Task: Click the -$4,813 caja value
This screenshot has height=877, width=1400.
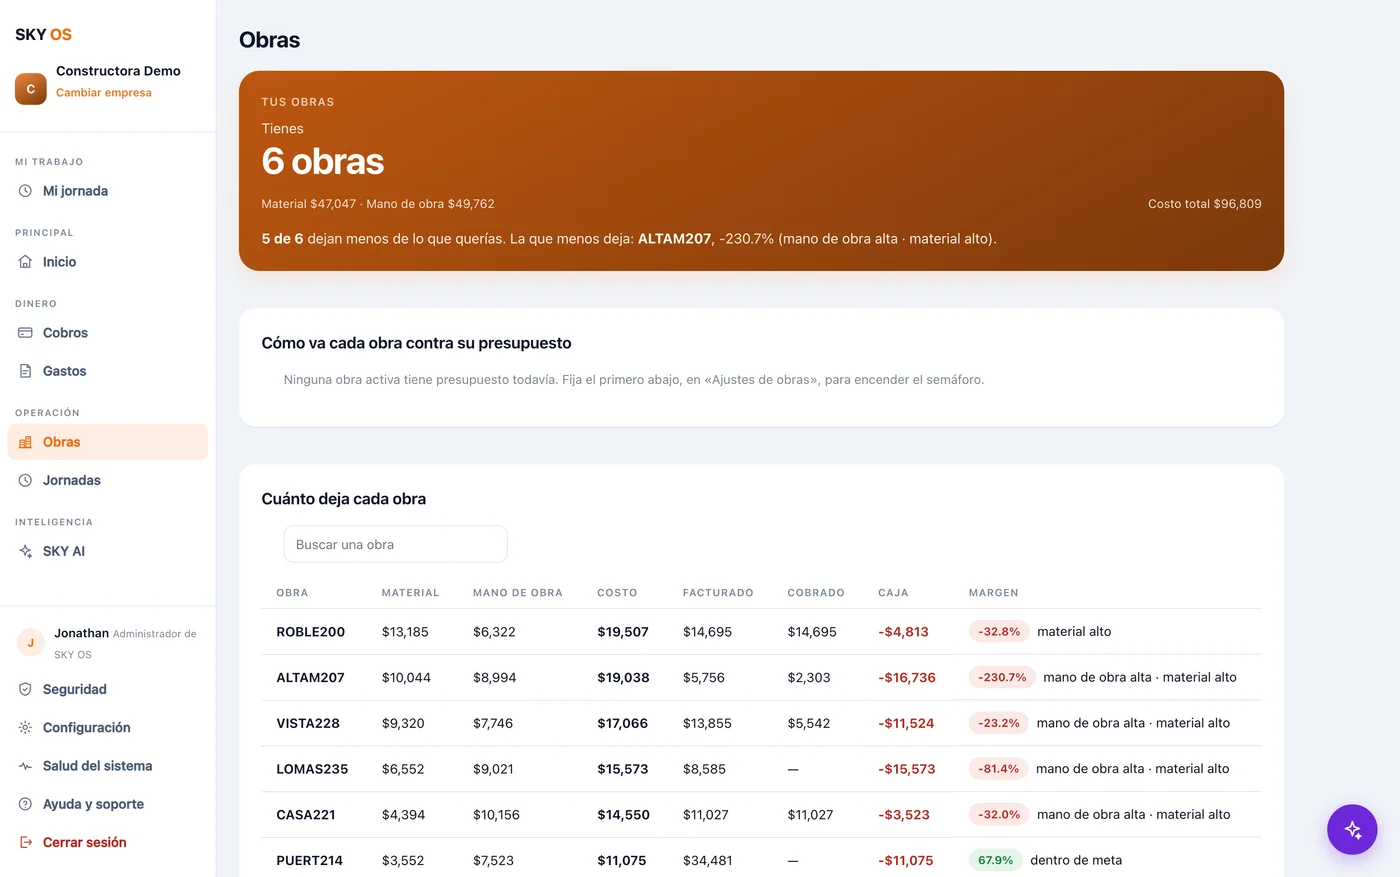Action: (x=903, y=632)
